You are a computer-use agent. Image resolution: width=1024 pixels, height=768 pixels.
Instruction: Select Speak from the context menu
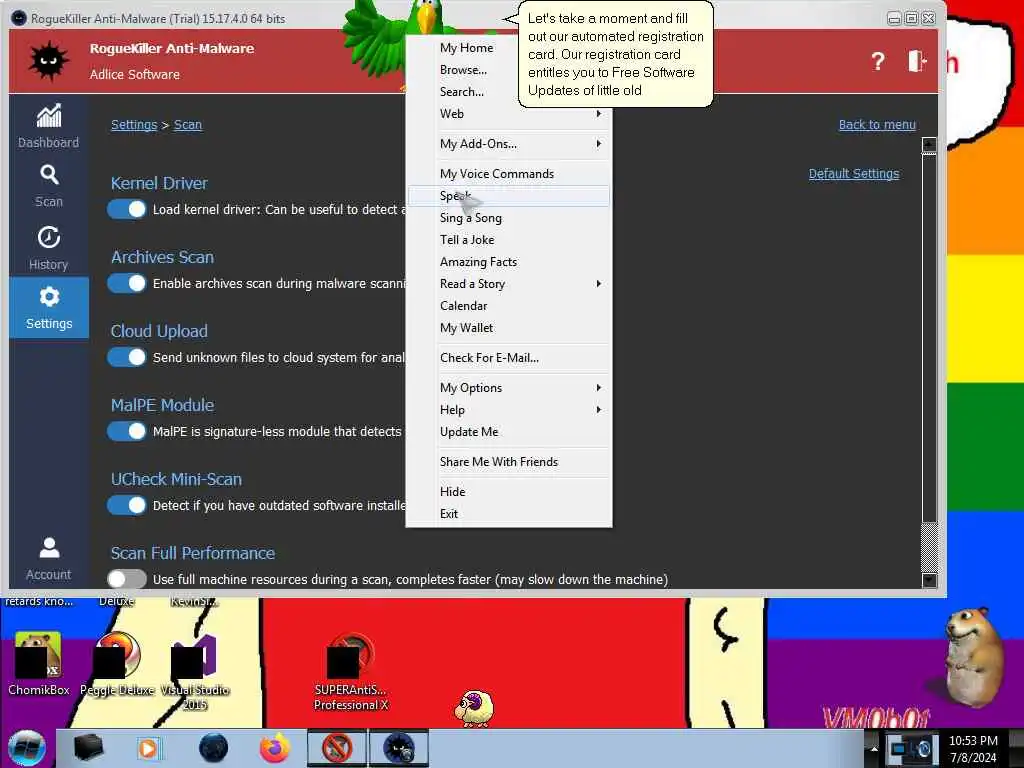tap(509, 196)
